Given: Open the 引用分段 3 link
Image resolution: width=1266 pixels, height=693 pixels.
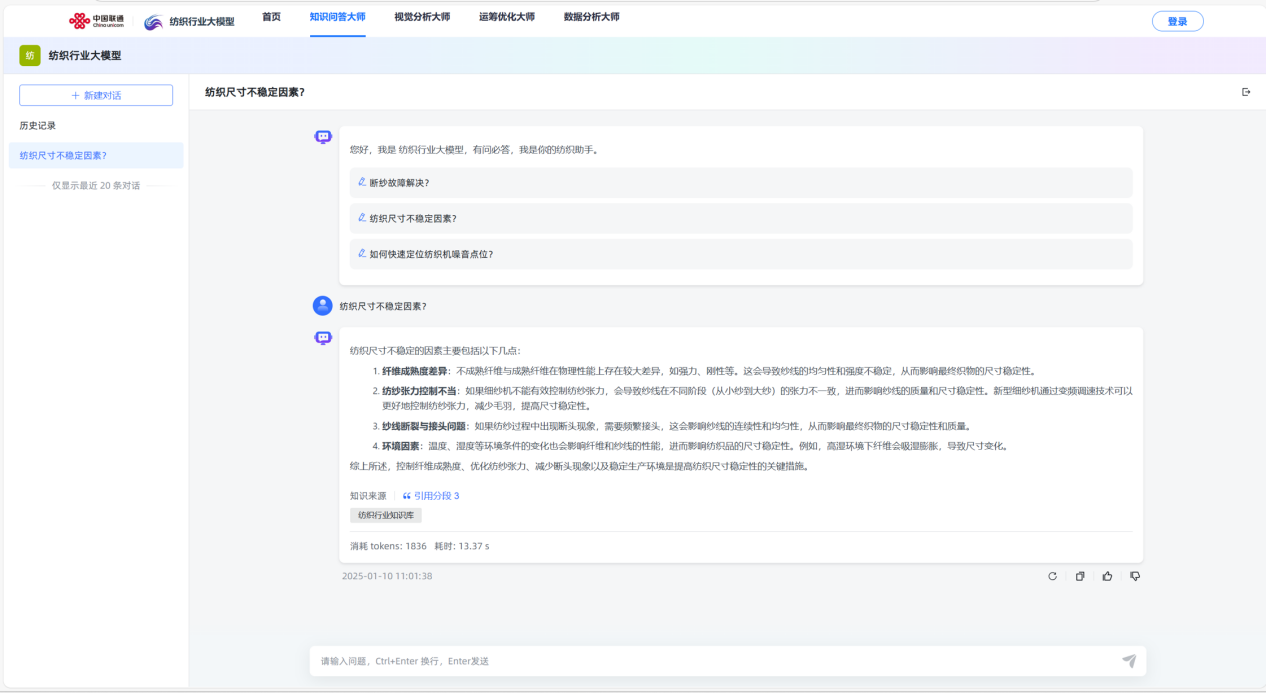Looking at the screenshot, I should [431, 496].
